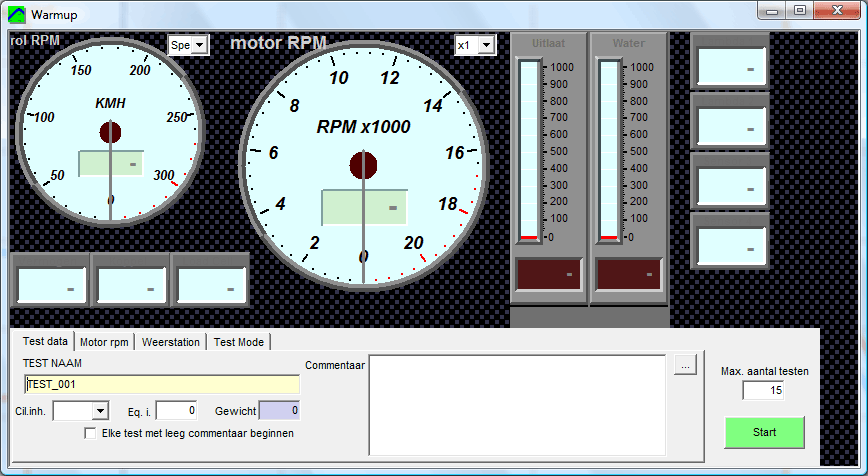Enable 'Elke test met leeg commentaar beginnen'

point(91,434)
